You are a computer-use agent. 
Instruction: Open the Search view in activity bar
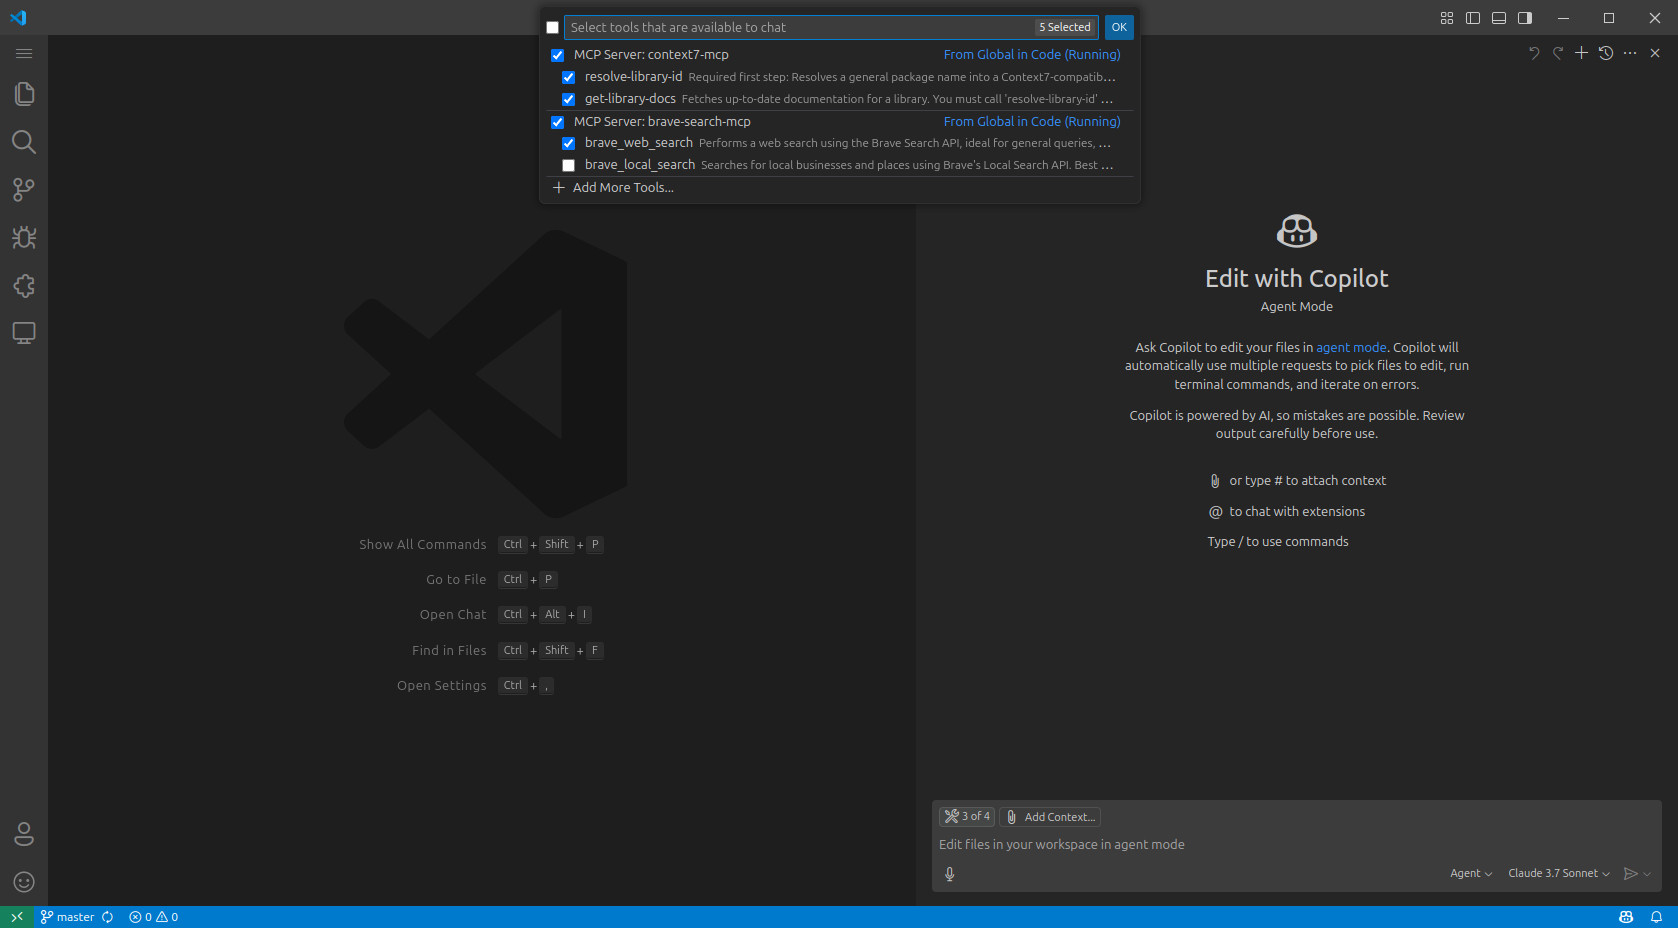pos(24,142)
